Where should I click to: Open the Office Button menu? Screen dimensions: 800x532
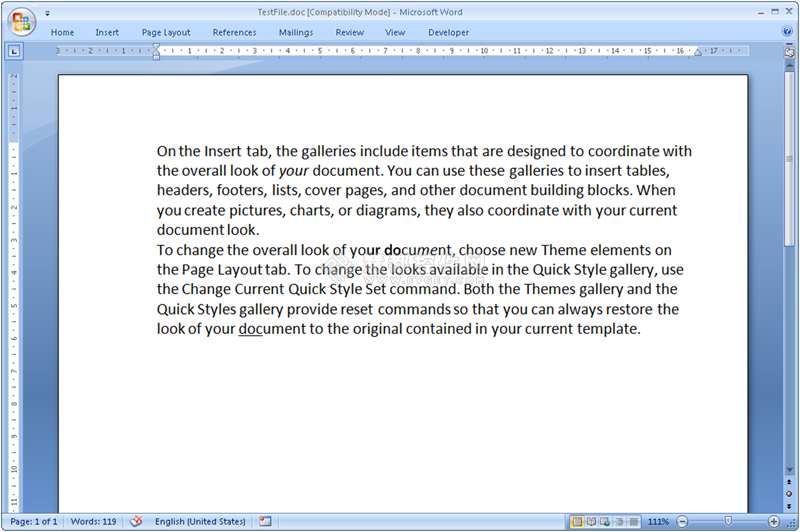tap(21, 22)
